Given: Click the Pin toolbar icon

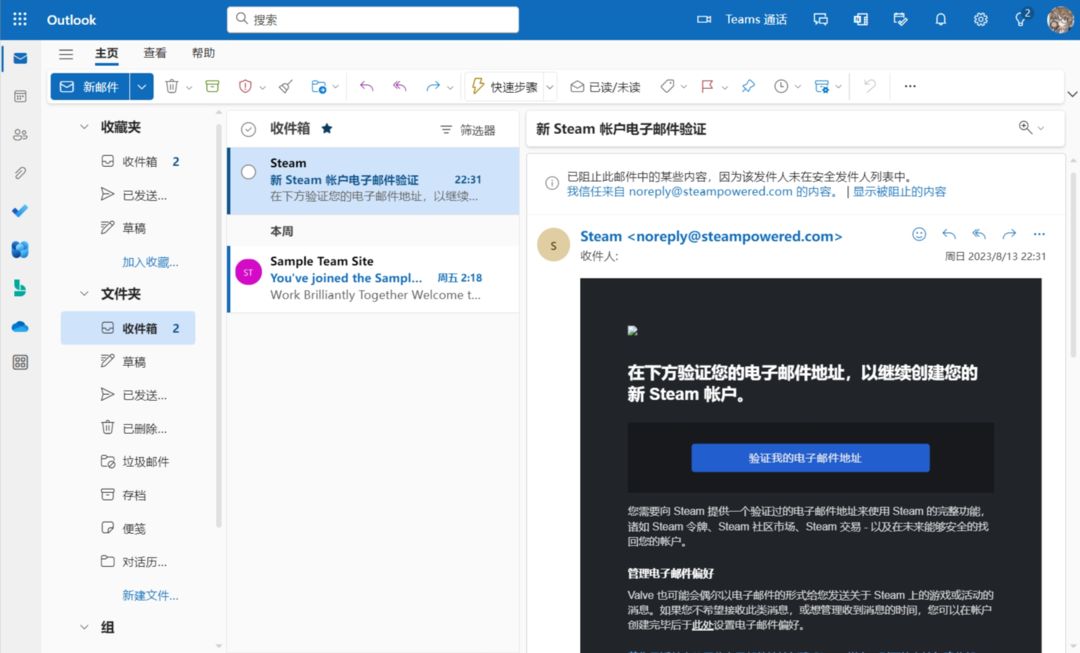Looking at the screenshot, I should pos(748,86).
